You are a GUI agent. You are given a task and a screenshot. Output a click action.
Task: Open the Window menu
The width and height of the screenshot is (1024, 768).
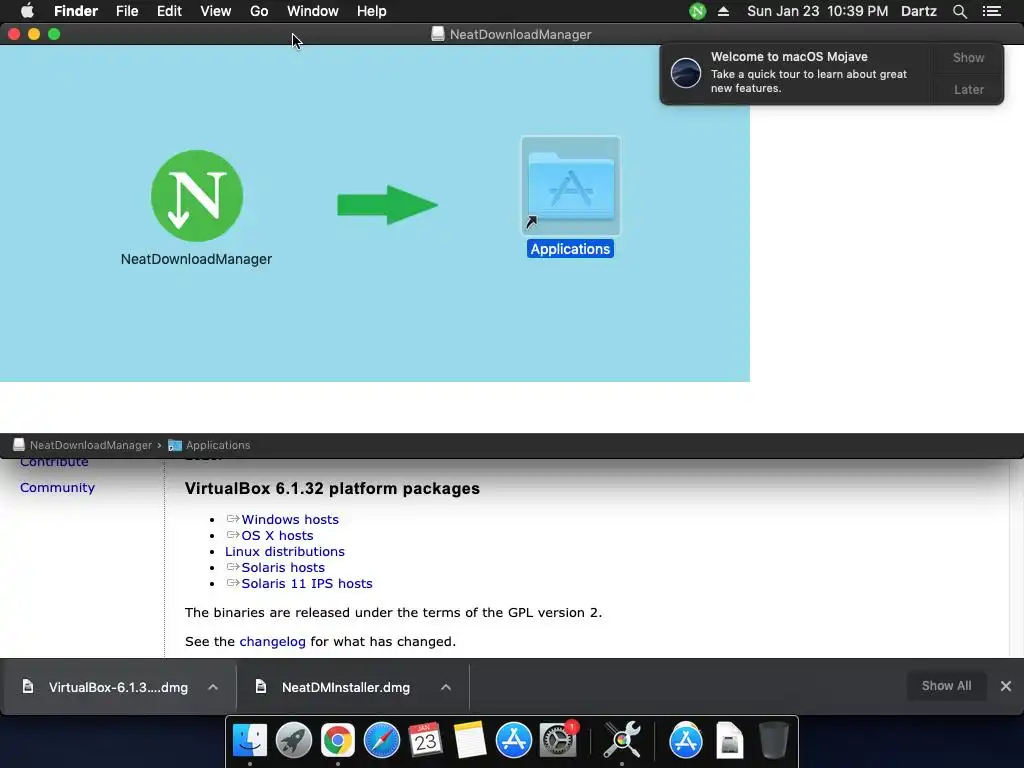point(313,11)
